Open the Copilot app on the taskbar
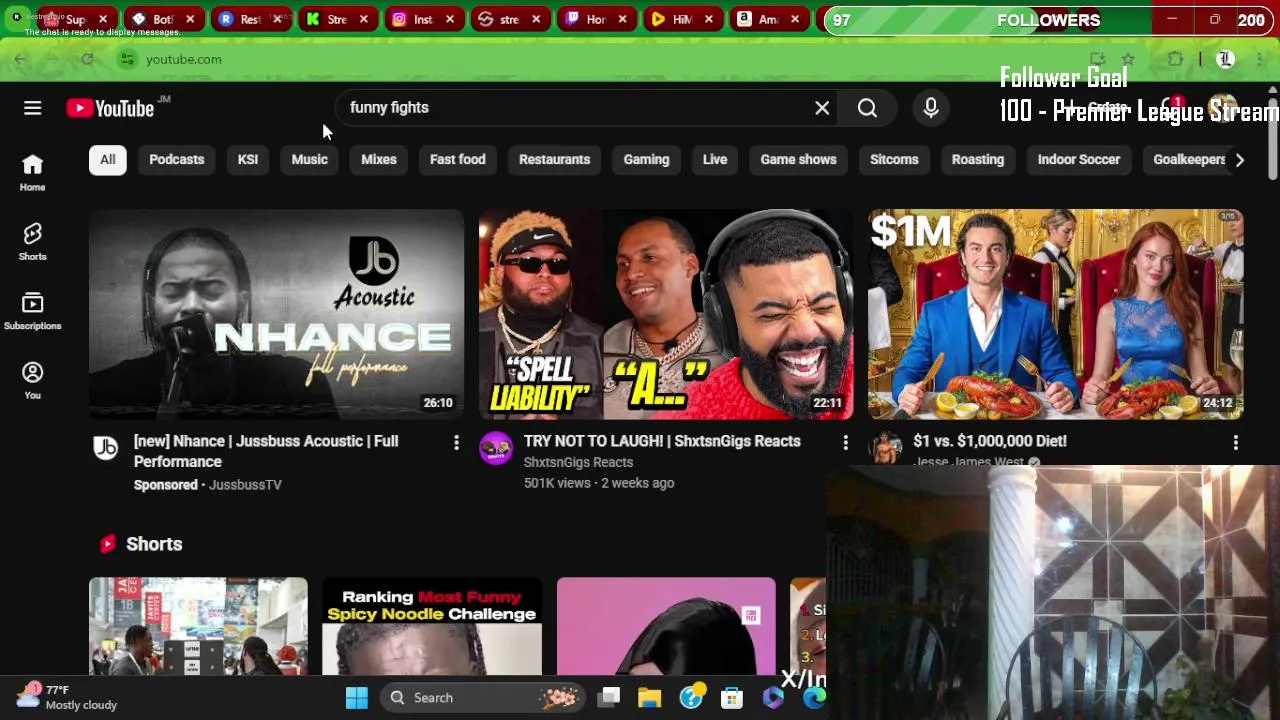This screenshot has width=1280, height=720. point(773,698)
